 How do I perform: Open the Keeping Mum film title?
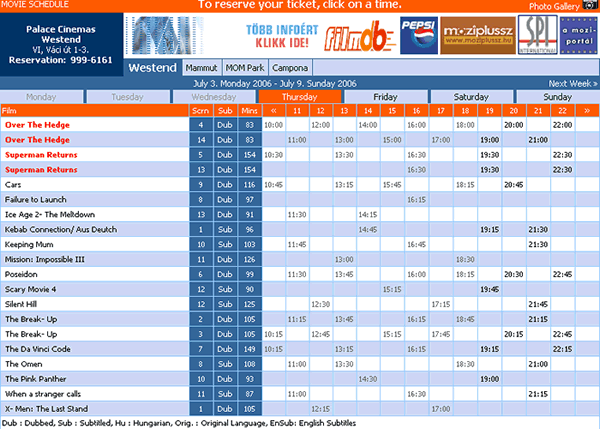(29, 244)
